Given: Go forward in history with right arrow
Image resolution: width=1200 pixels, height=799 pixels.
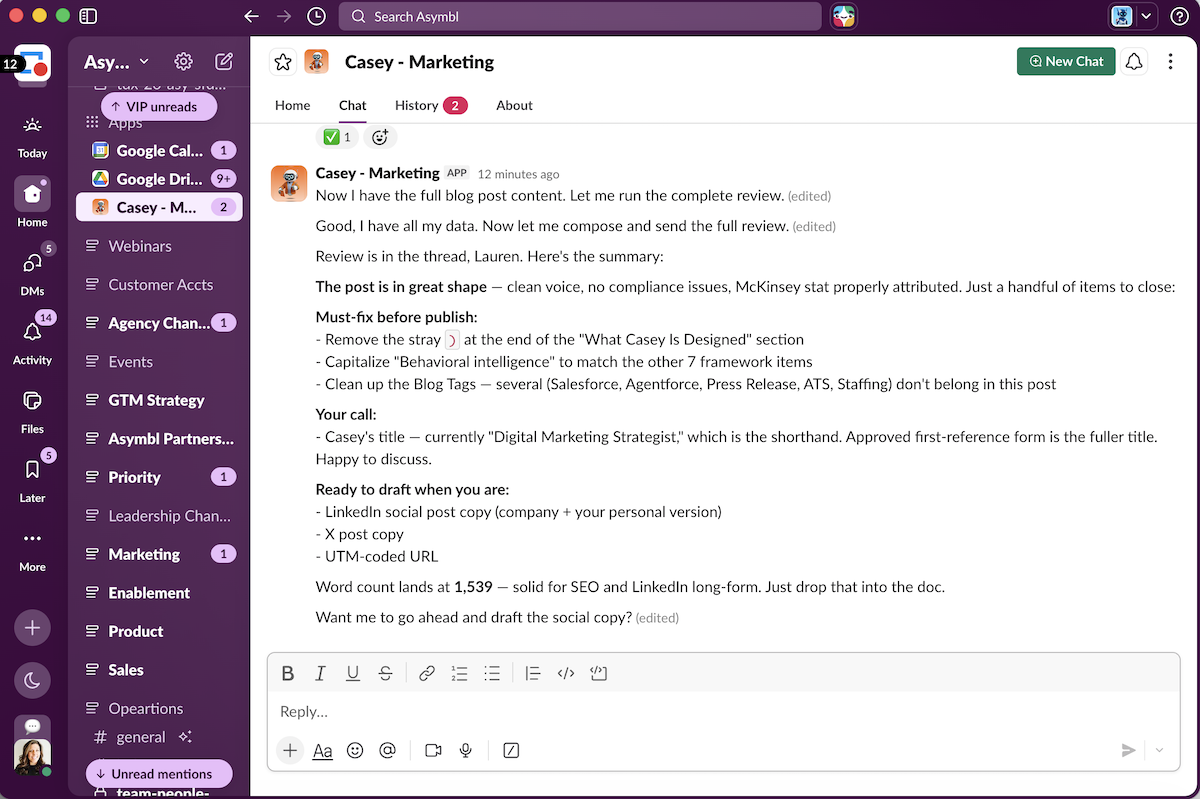Looking at the screenshot, I should point(284,16).
